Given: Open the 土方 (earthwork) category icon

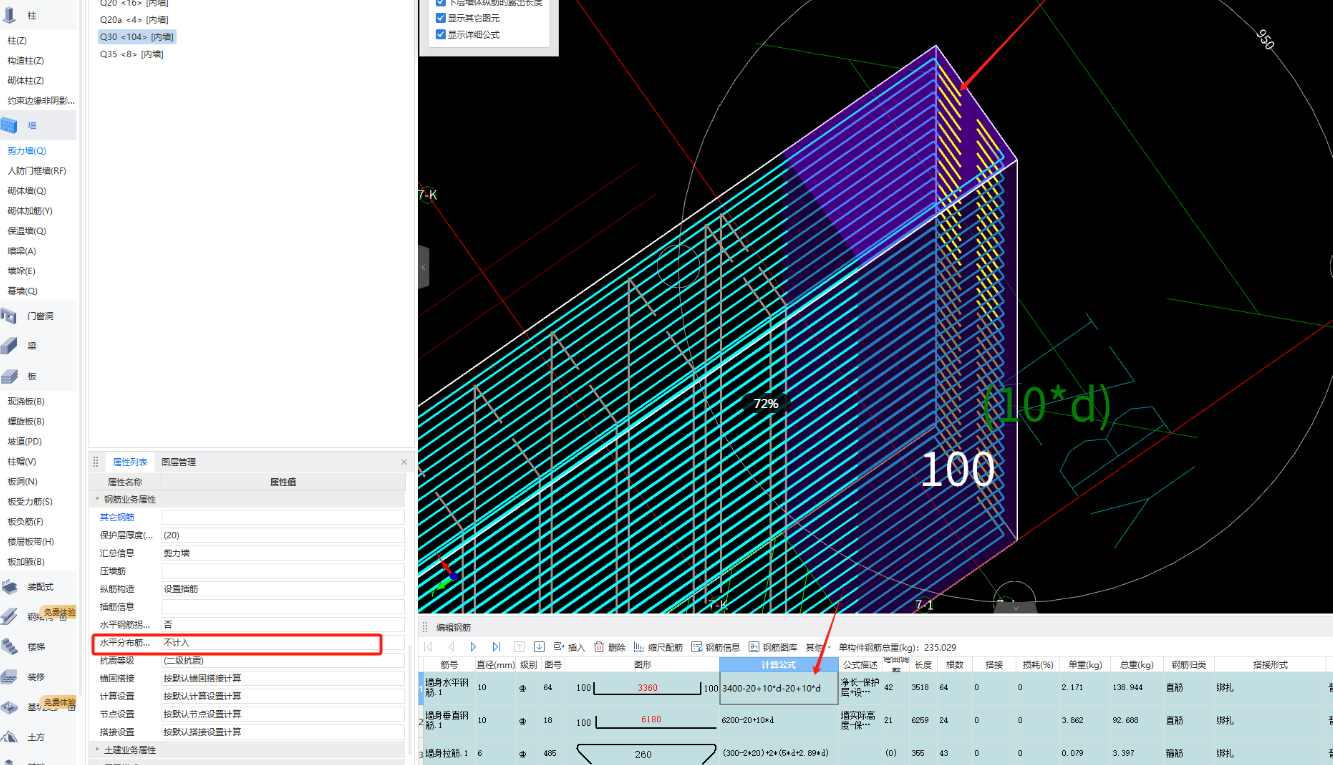Looking at the screenshot, I should [x=10, y=737].
